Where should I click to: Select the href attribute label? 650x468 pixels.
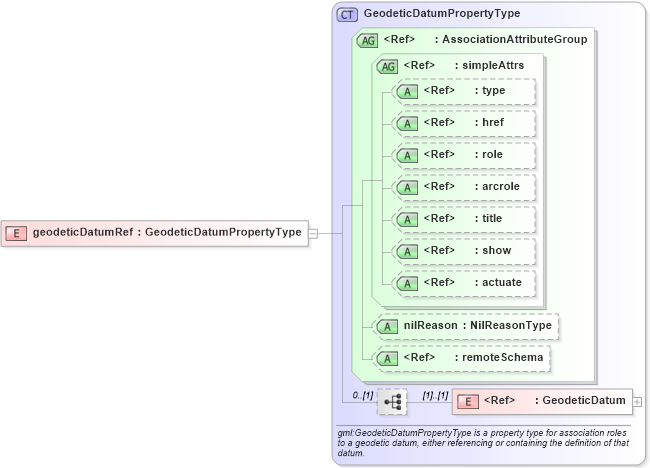click(x=463, y=122)
